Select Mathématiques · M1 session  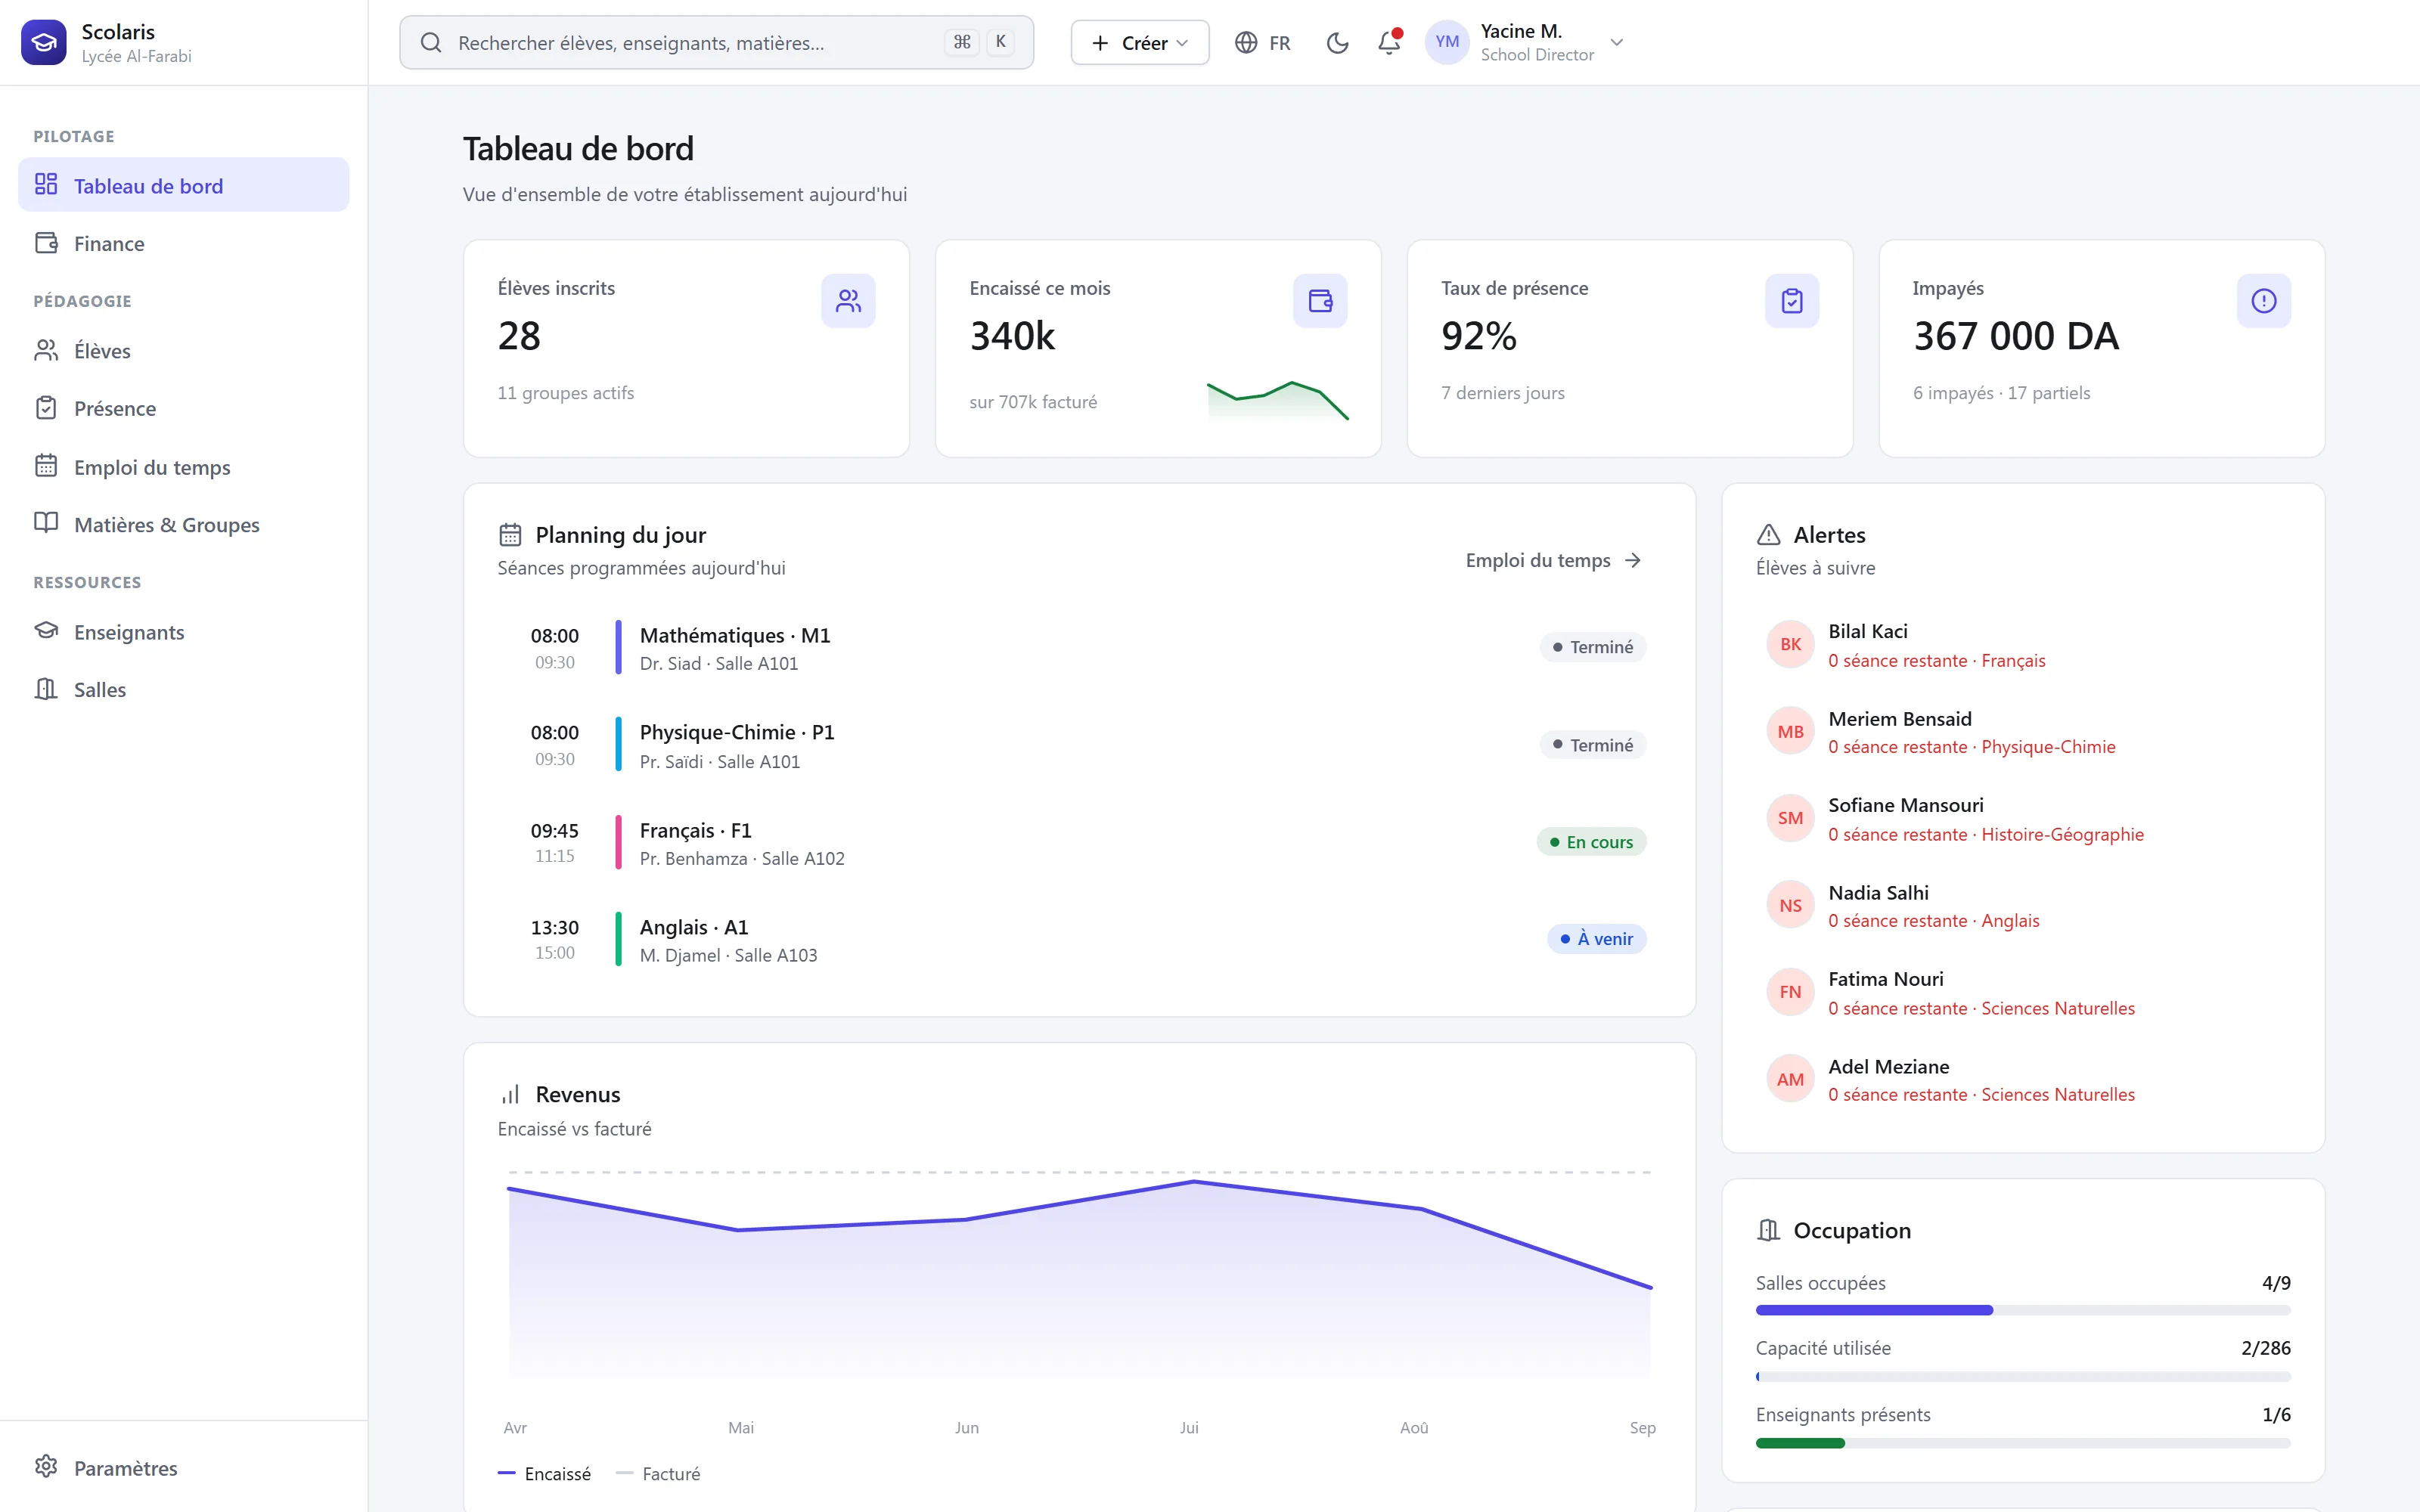pyautogui.click(x=1080, y=648)
